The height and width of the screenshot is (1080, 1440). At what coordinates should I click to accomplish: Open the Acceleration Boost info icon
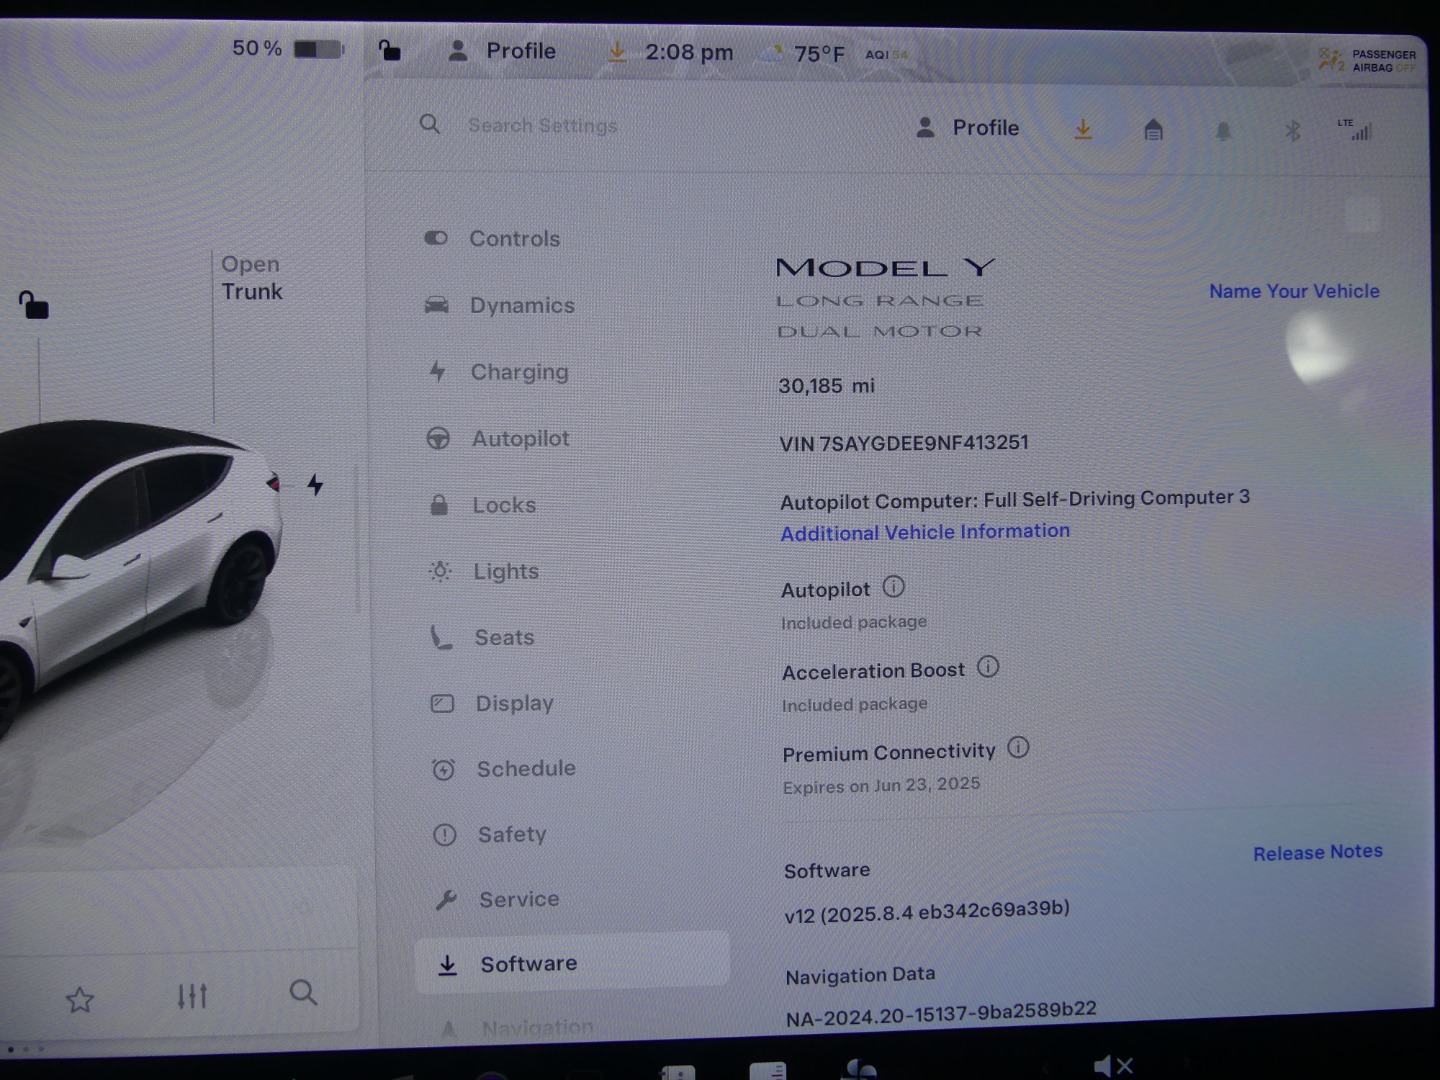point(988,667)
